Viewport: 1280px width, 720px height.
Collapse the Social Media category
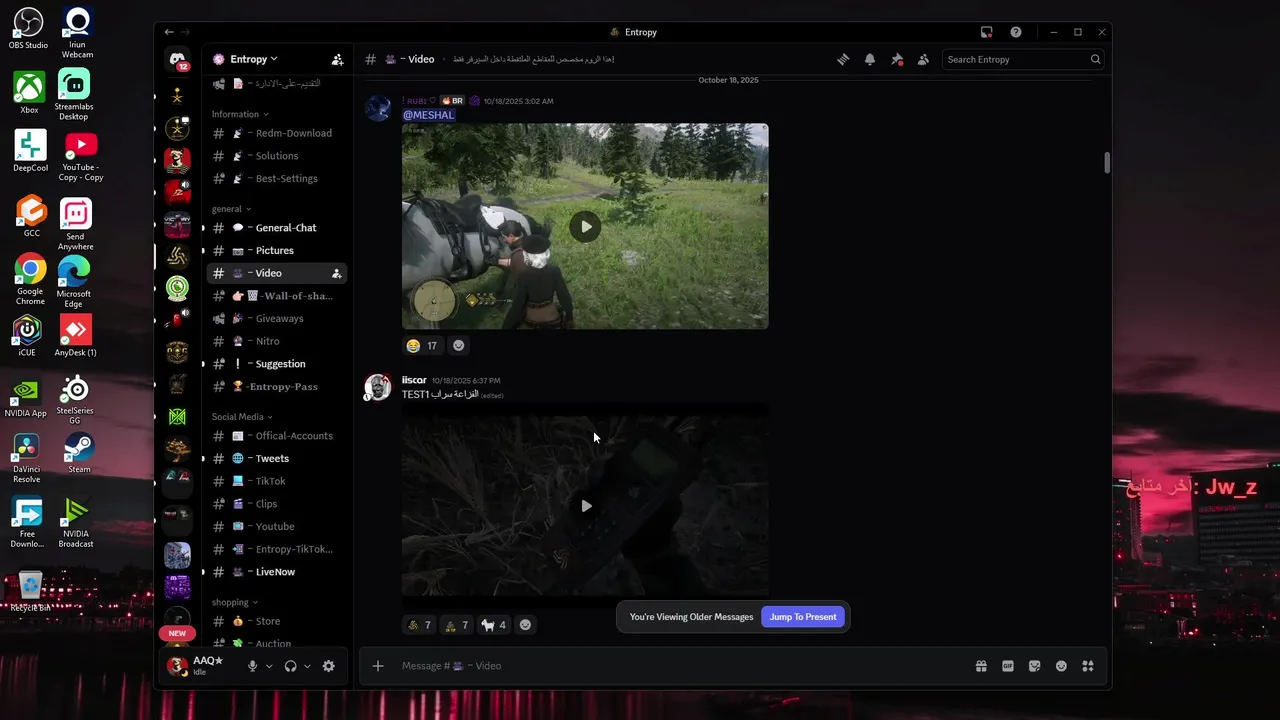242,416
